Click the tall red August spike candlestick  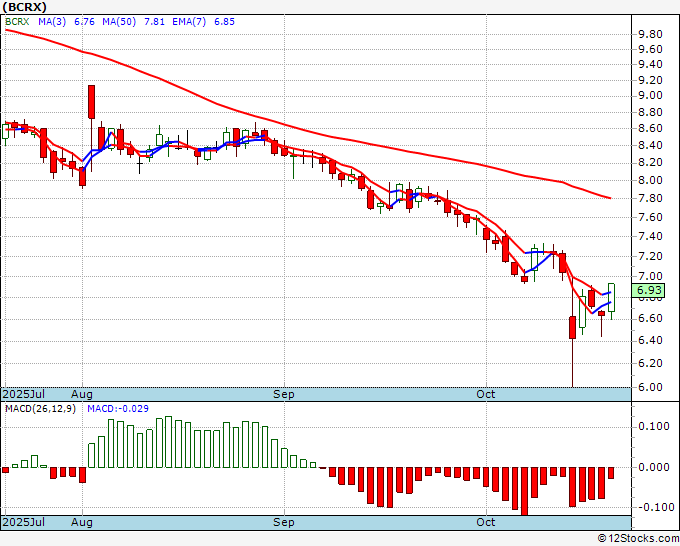coord(92,102)
